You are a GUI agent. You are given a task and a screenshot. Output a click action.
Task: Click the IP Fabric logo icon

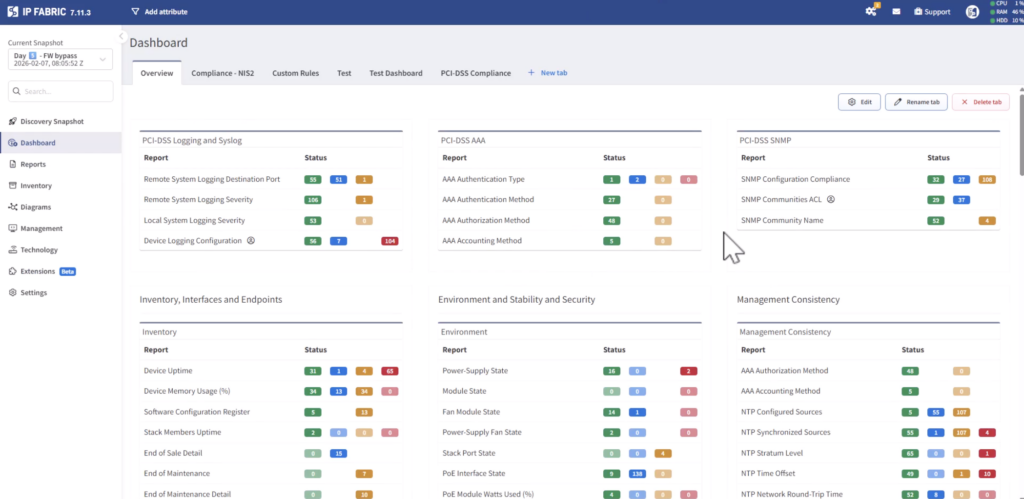tap(12, 11)
